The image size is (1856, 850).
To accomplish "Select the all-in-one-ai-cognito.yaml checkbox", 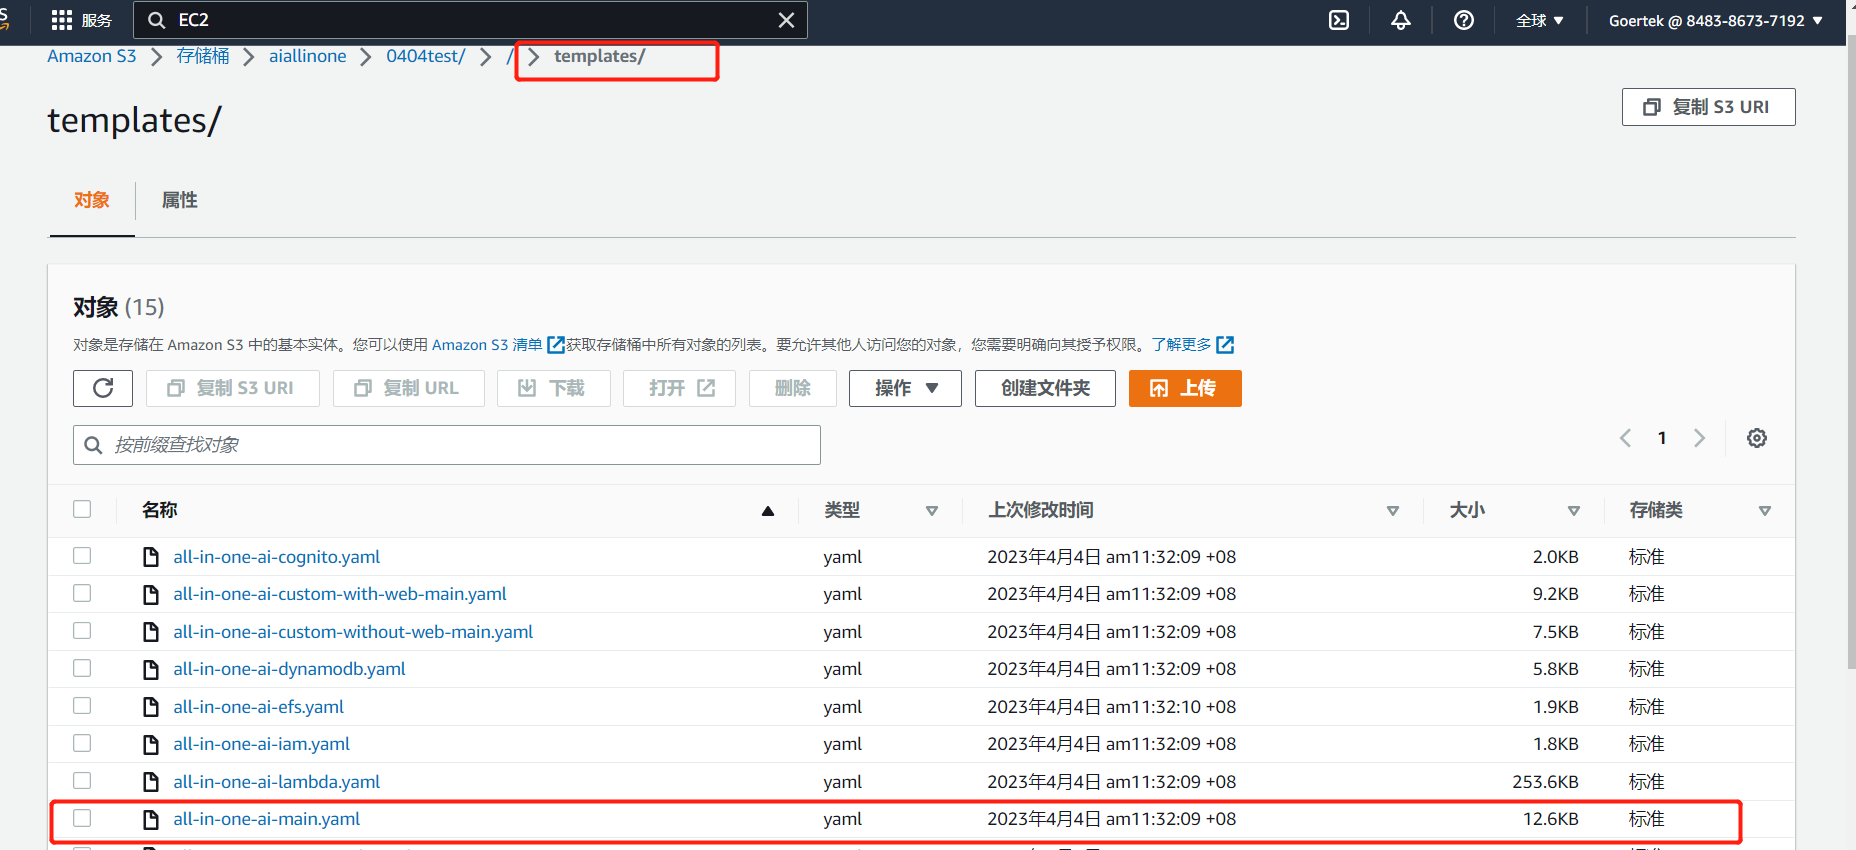I will coord(82,556).
